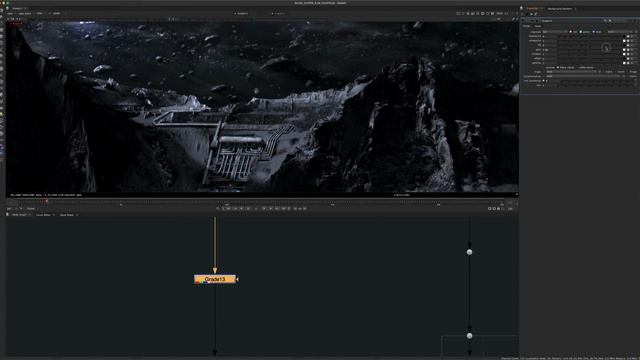Switch to the Curve Editor tab
Image resolution: width=640 pixels, height=360 pixels.
click(x=43, y=215)
